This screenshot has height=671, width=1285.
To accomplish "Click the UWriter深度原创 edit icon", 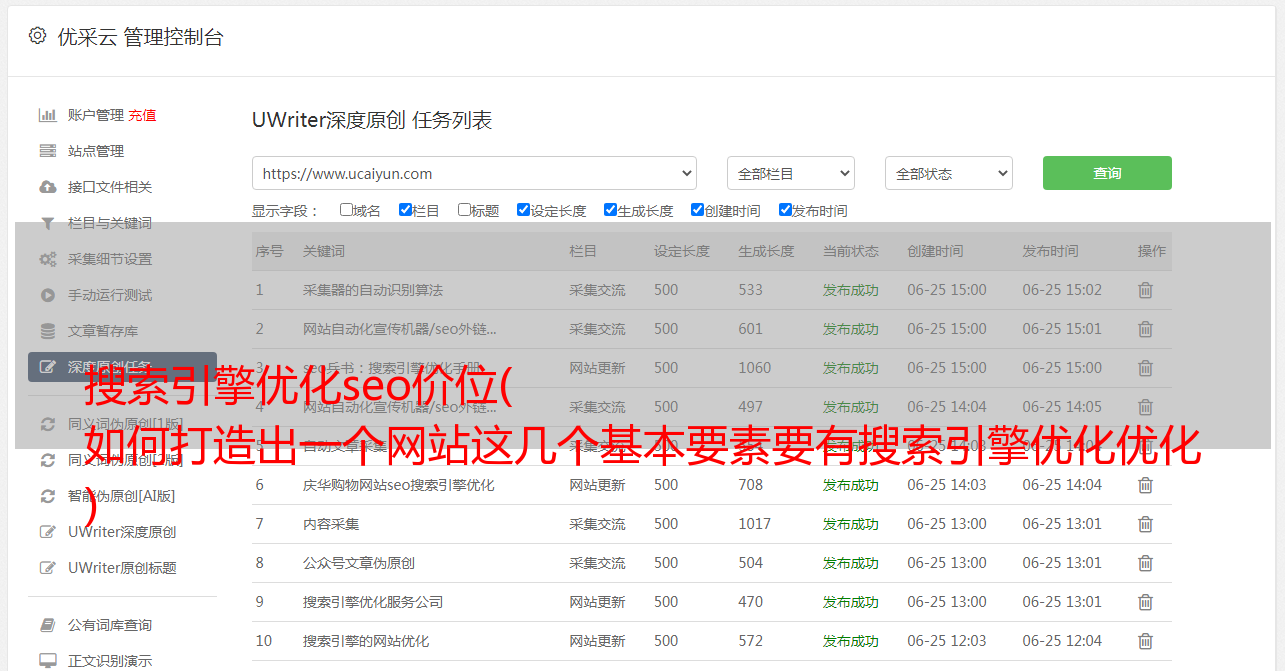I will click(x=47, y=532).
